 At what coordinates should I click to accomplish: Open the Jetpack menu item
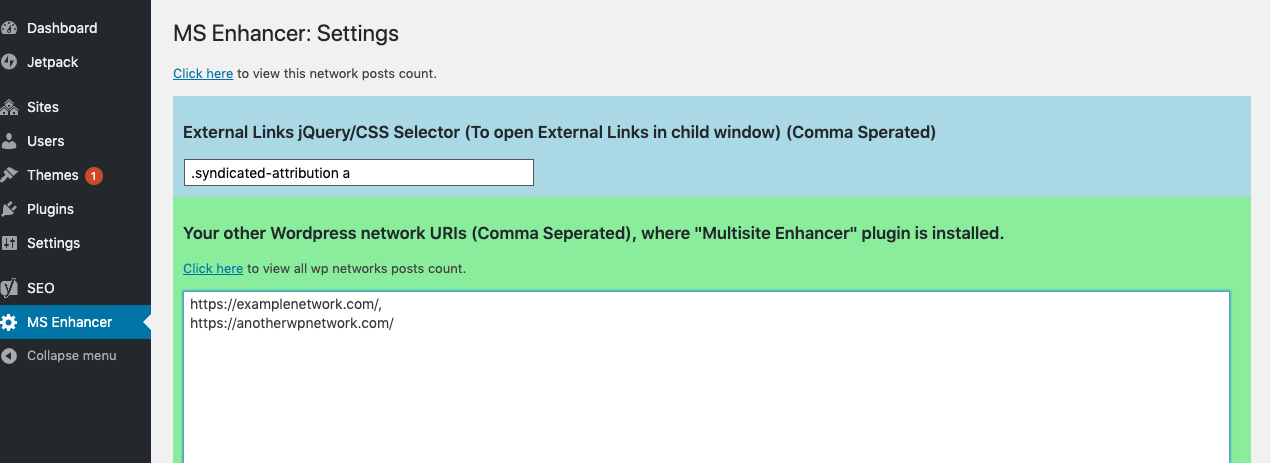[53, 62]
